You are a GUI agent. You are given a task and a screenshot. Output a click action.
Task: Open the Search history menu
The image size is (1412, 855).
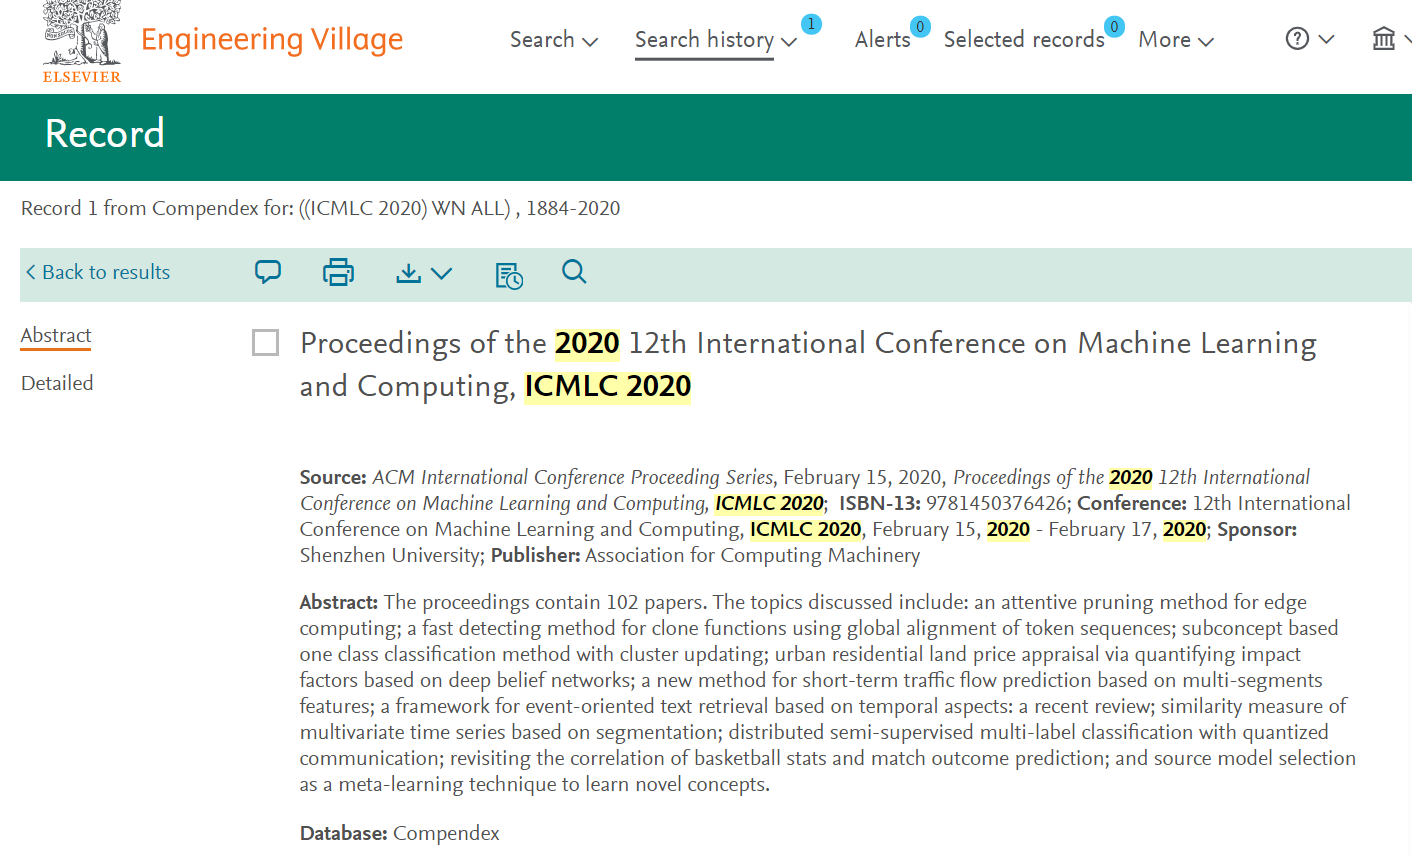coord(716,40)
